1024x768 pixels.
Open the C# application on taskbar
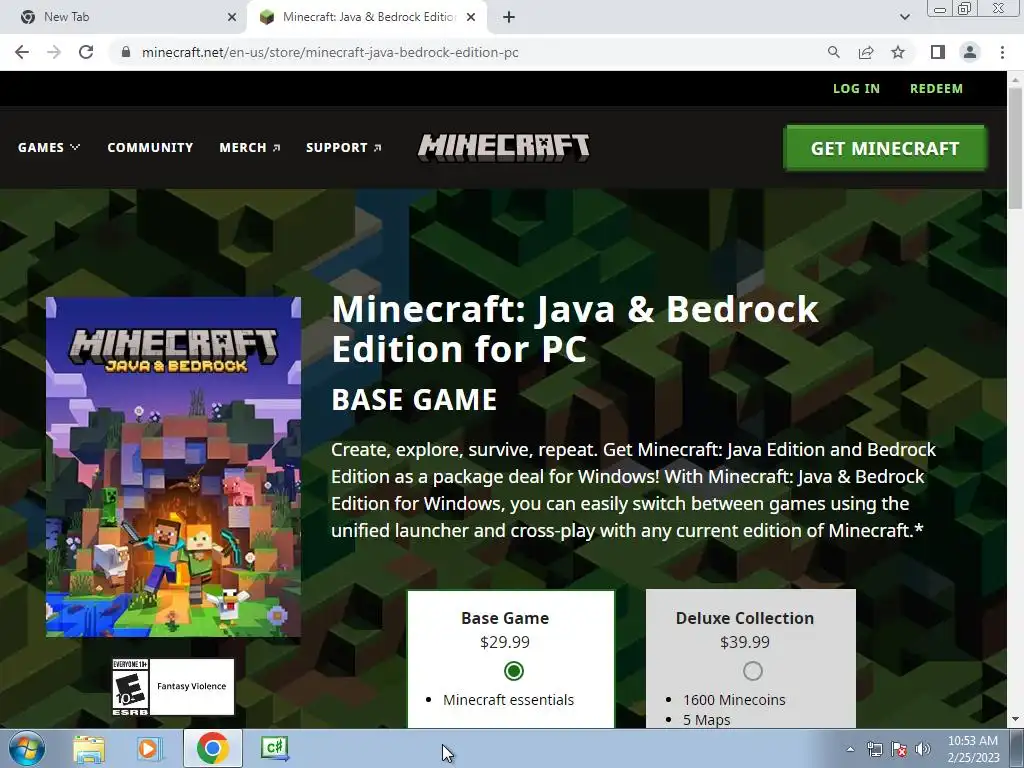pos(274,748)
